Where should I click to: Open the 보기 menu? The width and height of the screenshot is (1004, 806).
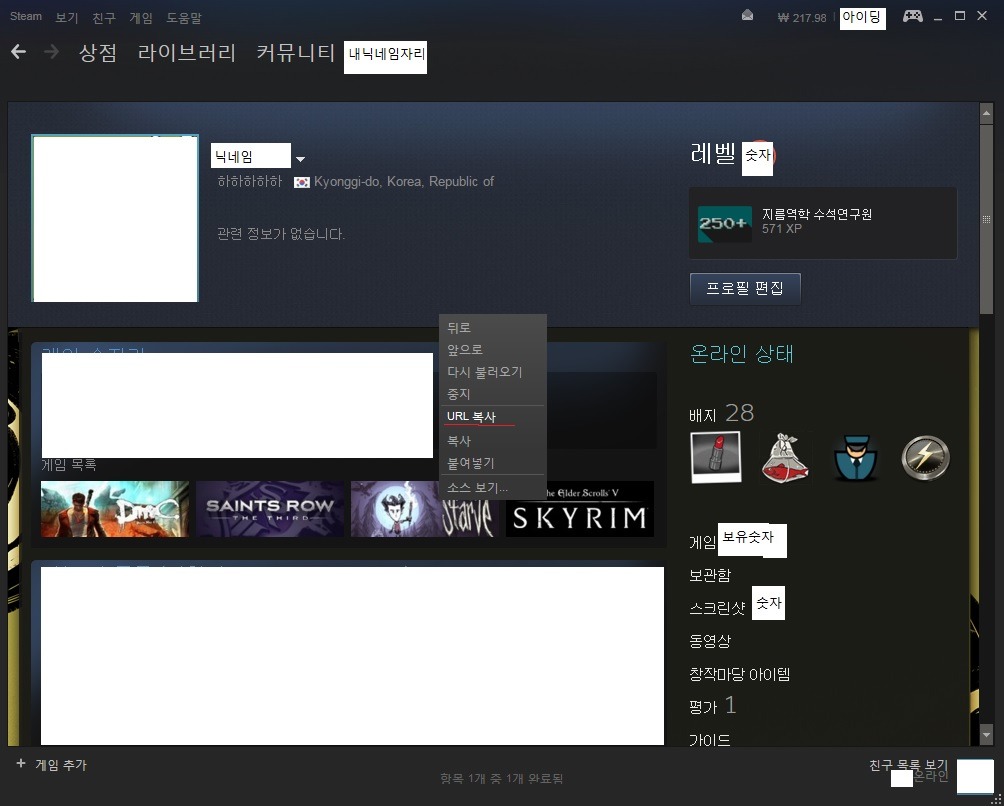click(67, 18)
